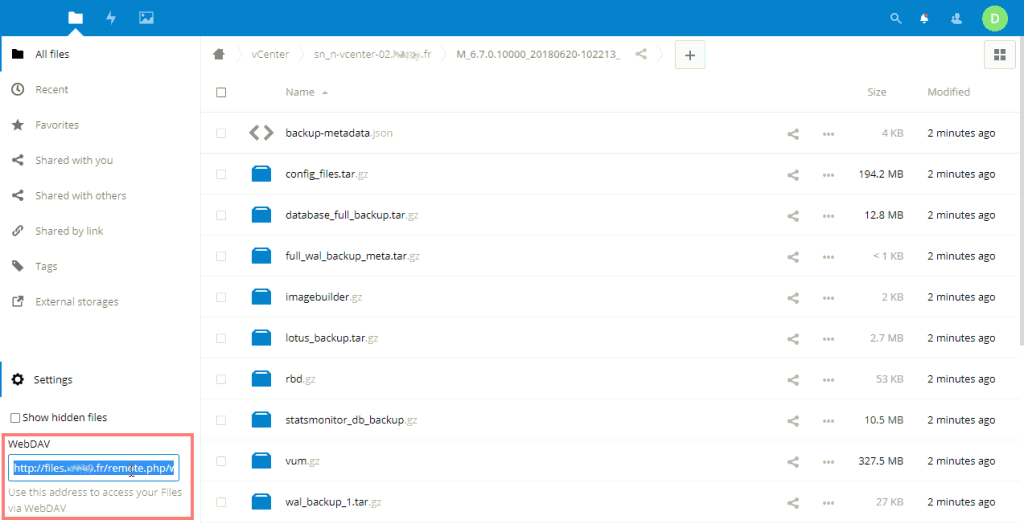Share database_full_backup.tar.gz

(793, 216)
